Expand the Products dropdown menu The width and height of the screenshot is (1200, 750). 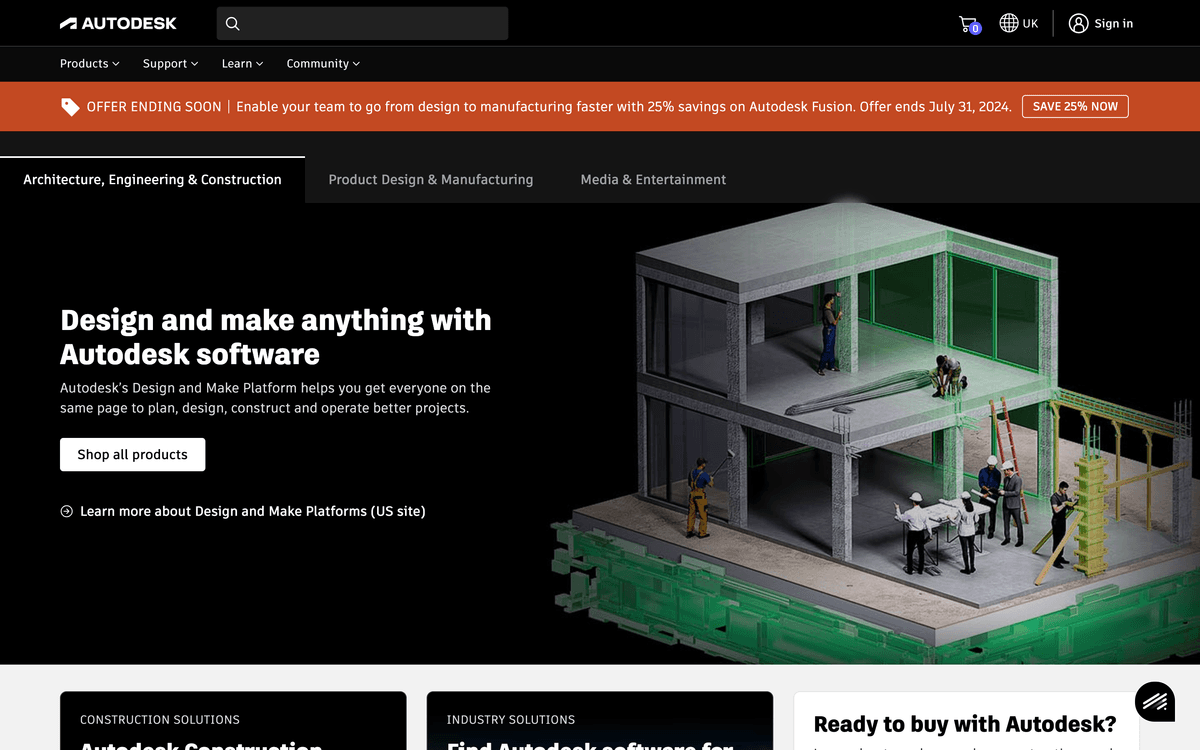coord(89,64)
